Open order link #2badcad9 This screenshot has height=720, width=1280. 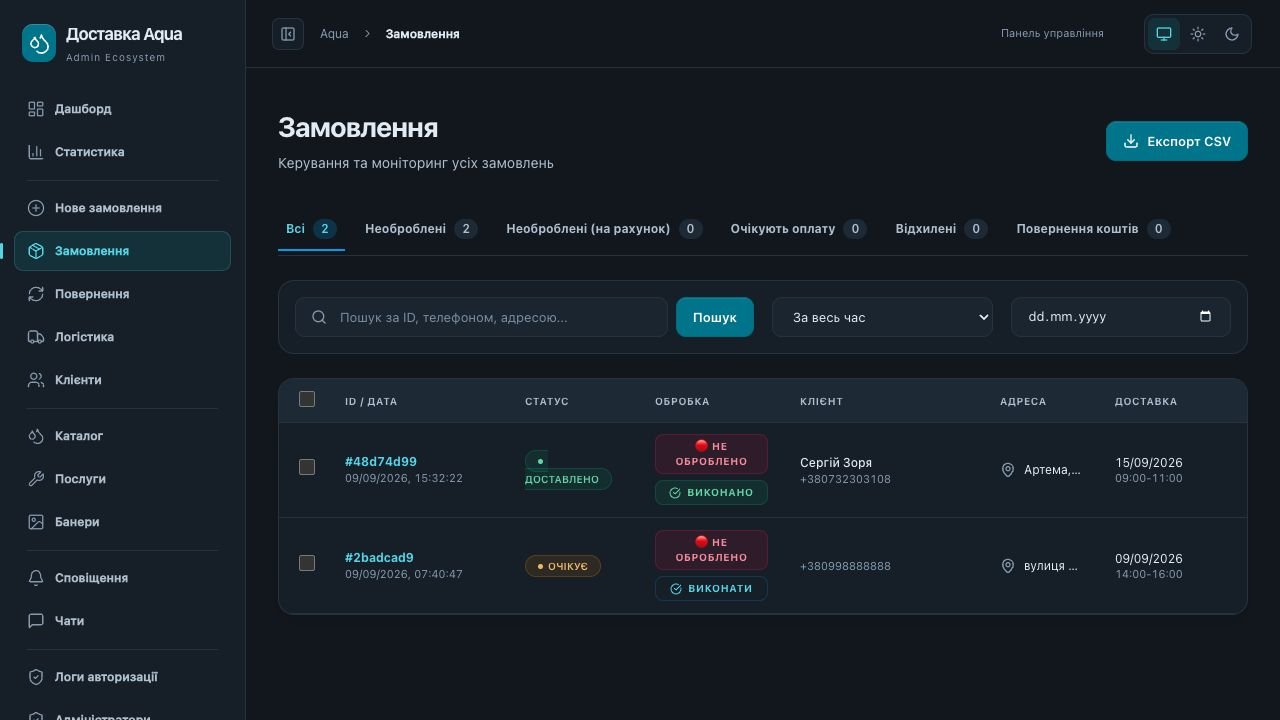(379, 557)
